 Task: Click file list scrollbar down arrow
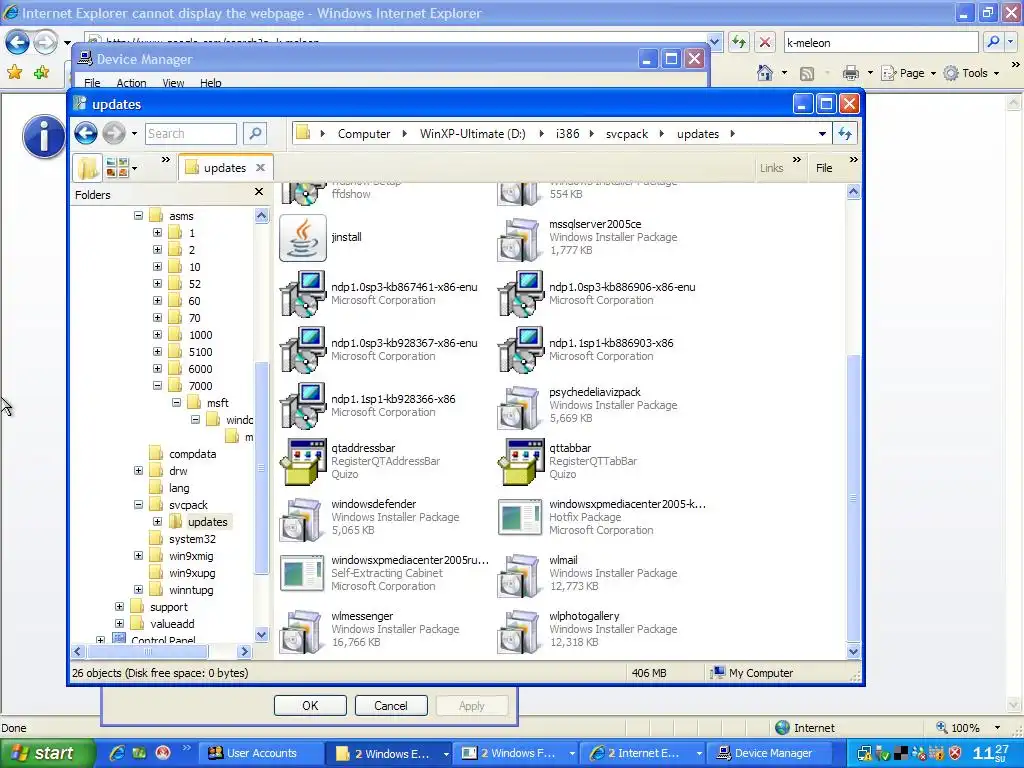tap(853, 651)
